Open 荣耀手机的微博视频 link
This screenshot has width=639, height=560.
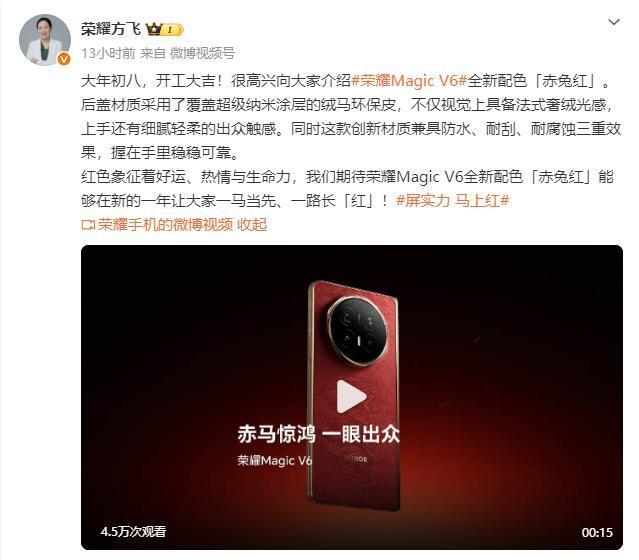coord(165,225)
